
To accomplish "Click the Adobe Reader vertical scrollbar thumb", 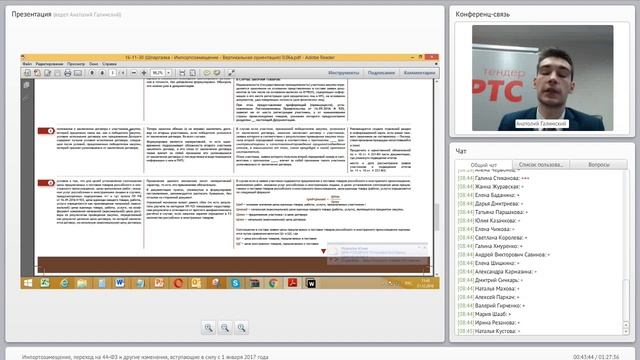I will pyautogui.click(x=436, y=217).
